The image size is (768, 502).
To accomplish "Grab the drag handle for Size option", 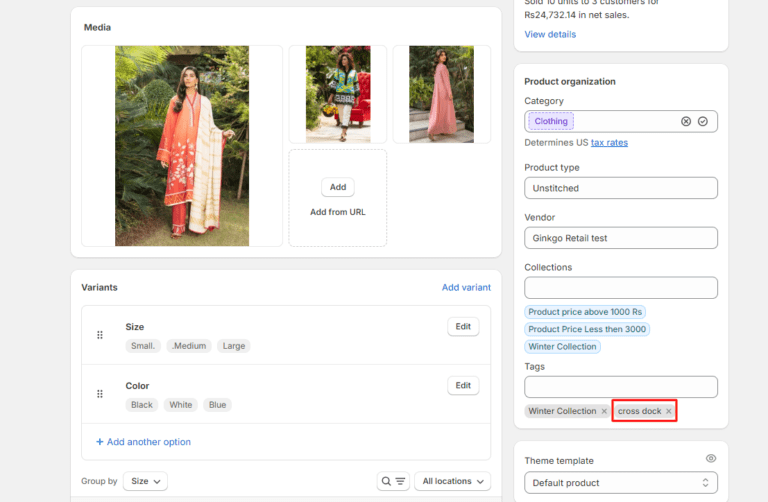I will (100, 335).
